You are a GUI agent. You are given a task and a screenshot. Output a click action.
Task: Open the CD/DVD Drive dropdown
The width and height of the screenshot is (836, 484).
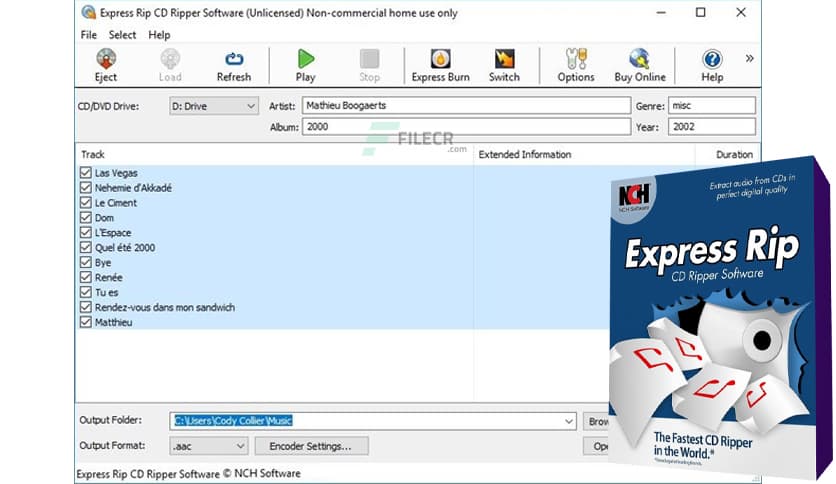pyautogui.click(x=214, y=106)
